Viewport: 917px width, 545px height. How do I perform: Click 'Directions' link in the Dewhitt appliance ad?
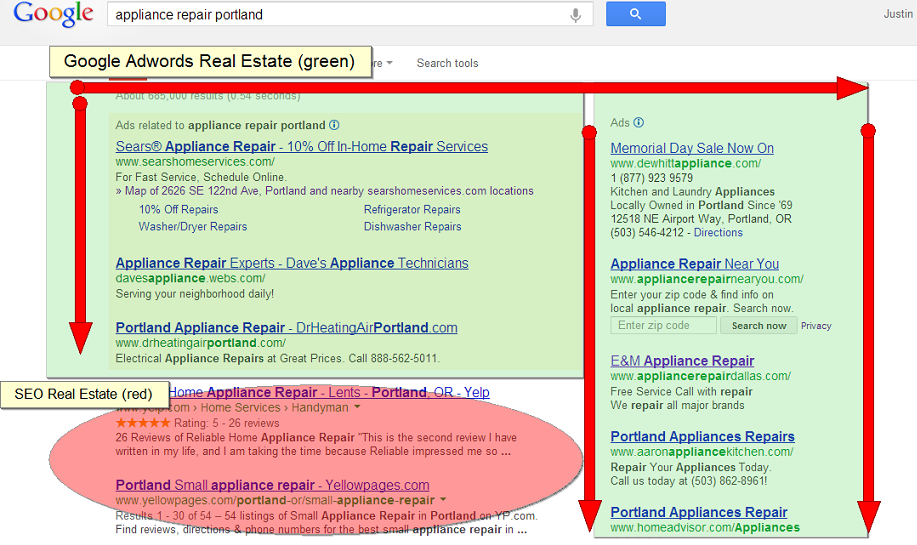click(718, 232)
